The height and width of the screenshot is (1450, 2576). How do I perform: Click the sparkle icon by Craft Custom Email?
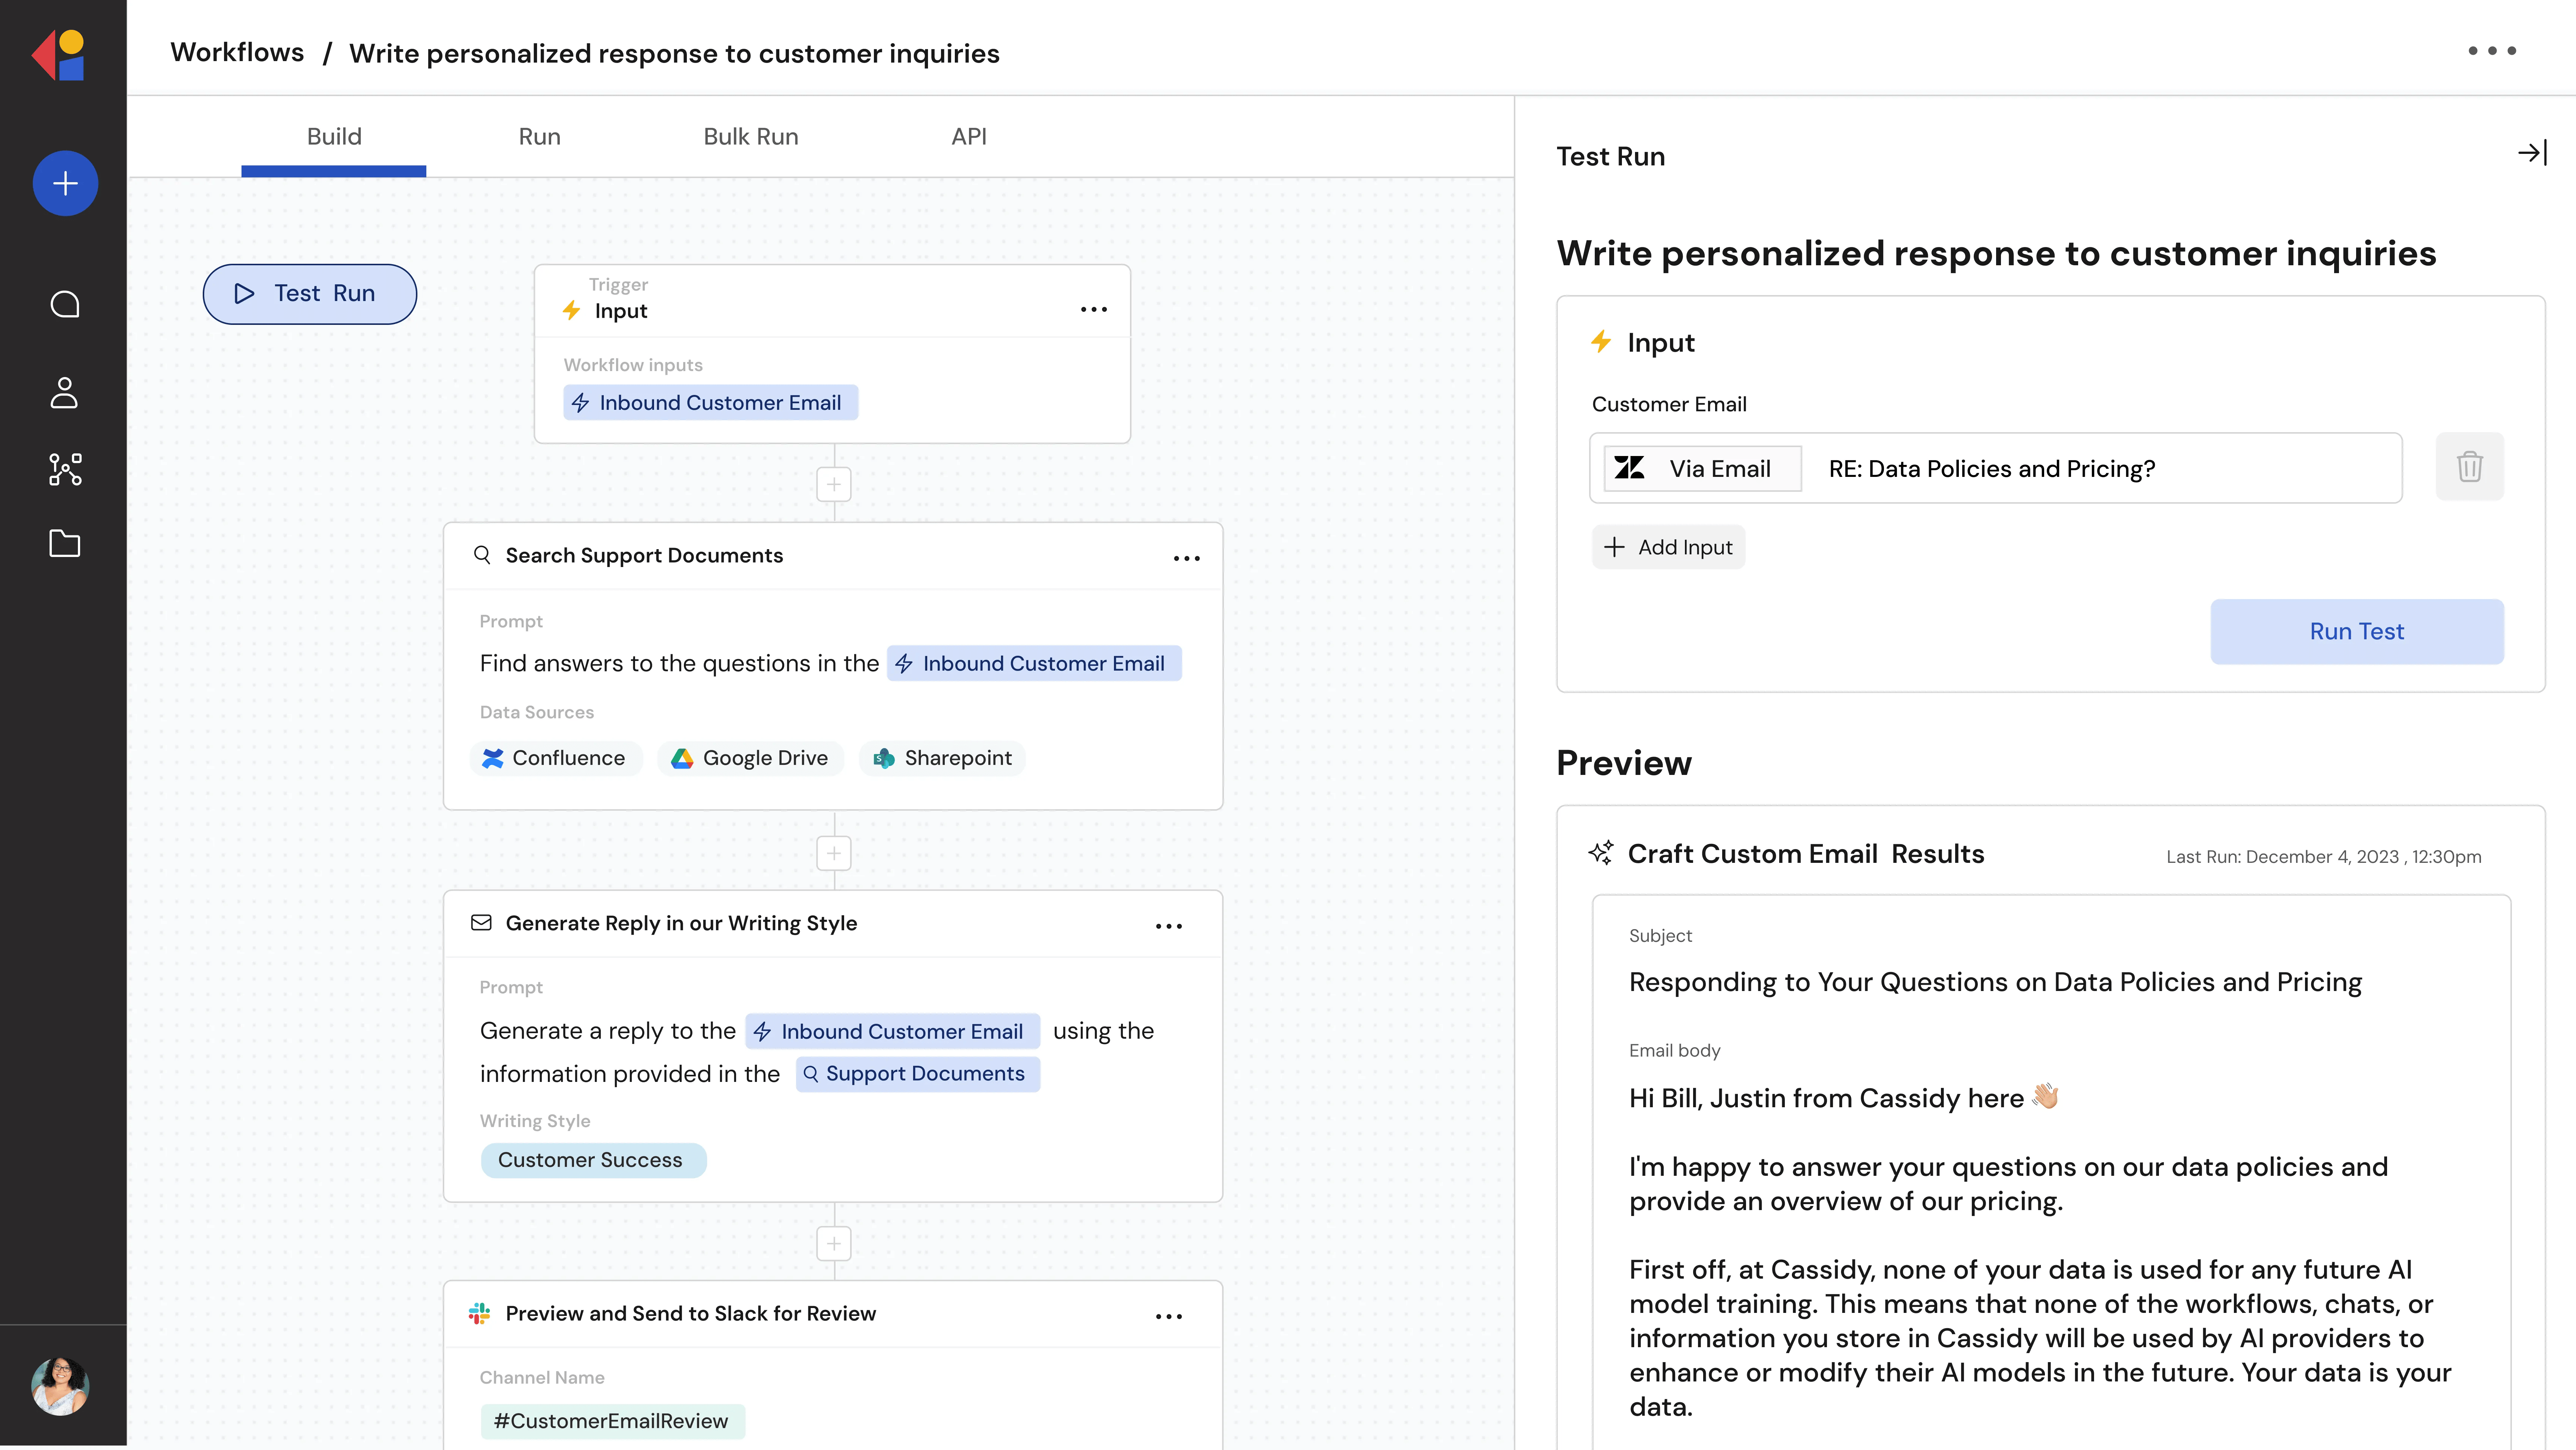[1601, 853]
